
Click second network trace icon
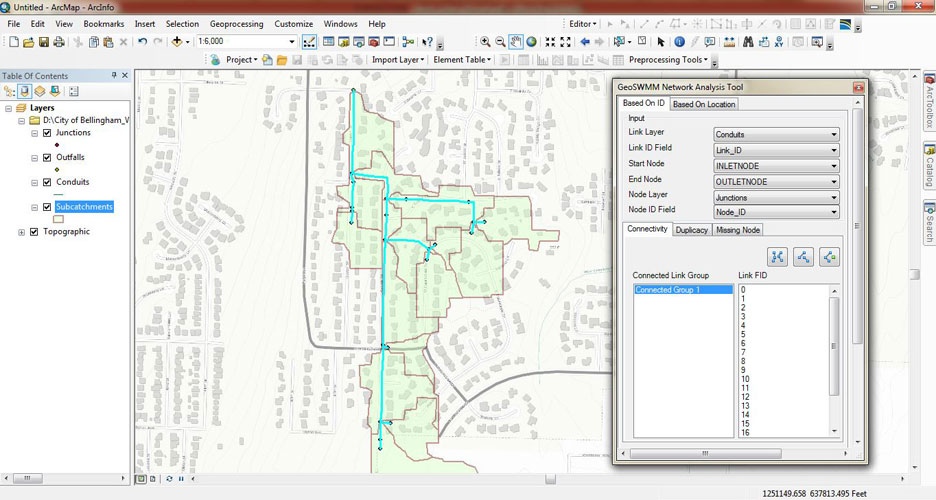point(803,257)
